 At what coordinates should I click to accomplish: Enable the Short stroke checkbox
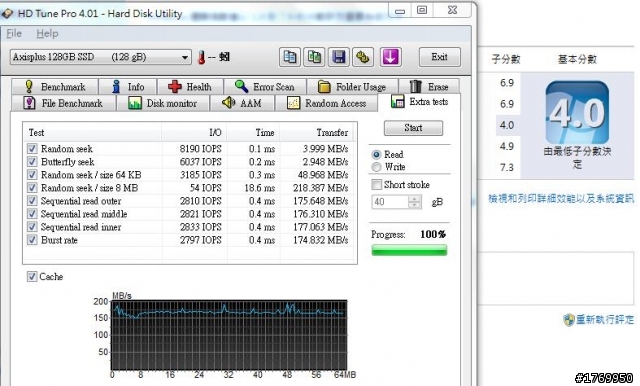[376, 184]
